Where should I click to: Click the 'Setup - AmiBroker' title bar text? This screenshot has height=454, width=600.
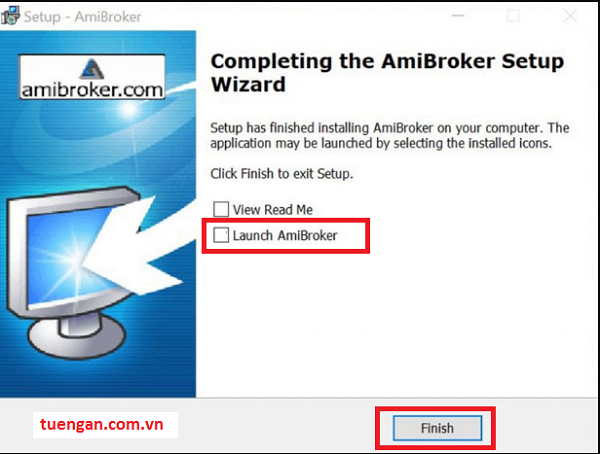82,17
